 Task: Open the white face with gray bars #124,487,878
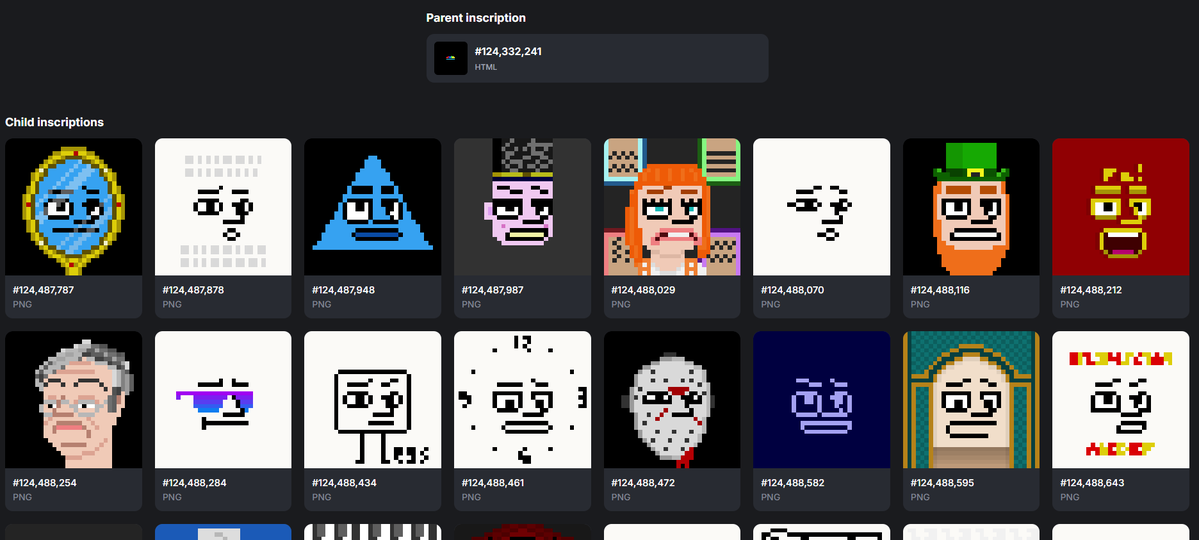click(223, 207)
